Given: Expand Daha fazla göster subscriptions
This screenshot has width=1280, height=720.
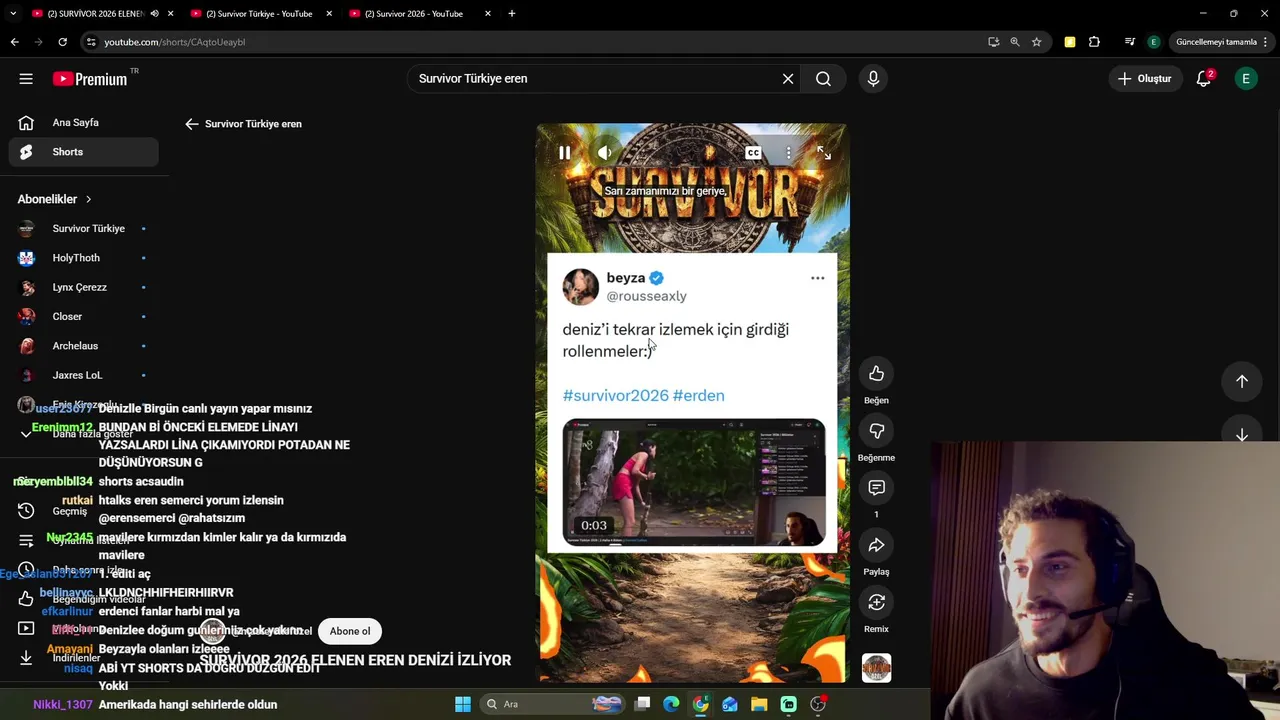Looking at the screenshot, I should click(x=84, y=434).
